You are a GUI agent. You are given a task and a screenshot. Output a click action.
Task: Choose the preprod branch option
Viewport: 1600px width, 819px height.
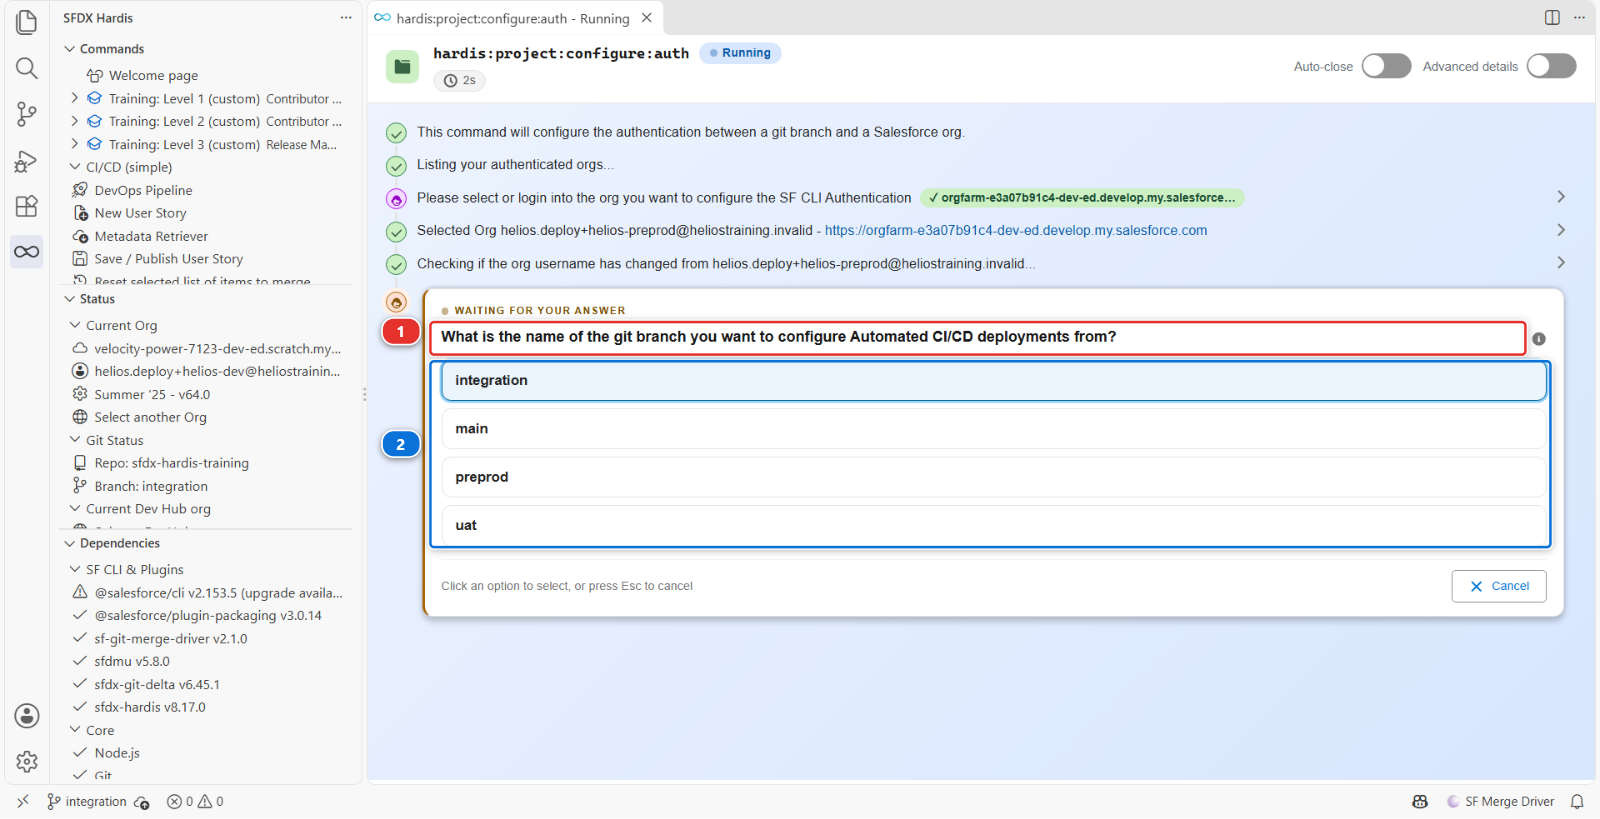coord(994,477)
